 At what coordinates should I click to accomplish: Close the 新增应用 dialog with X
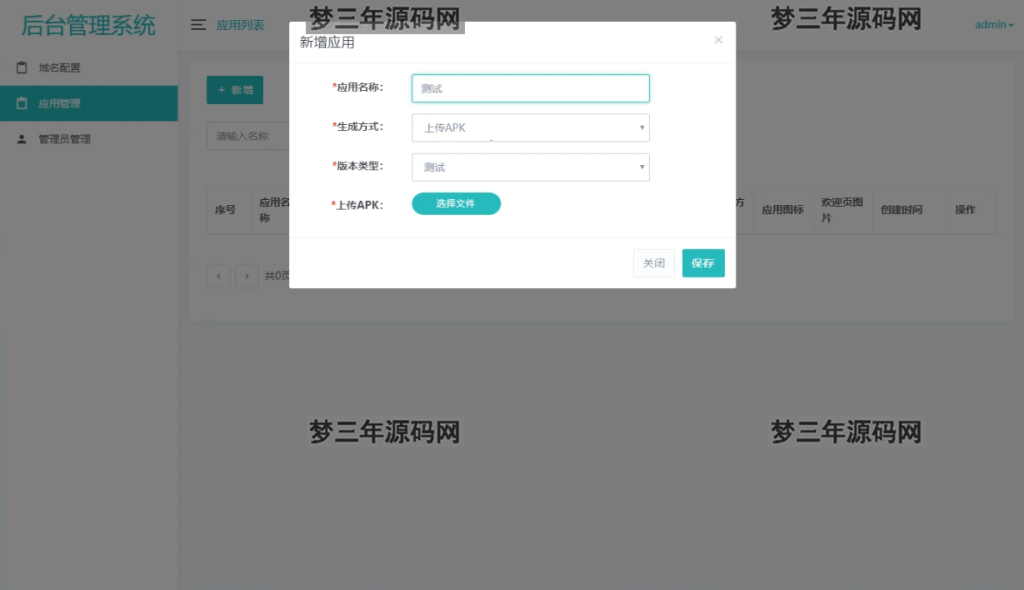click(x=718, y=40)
